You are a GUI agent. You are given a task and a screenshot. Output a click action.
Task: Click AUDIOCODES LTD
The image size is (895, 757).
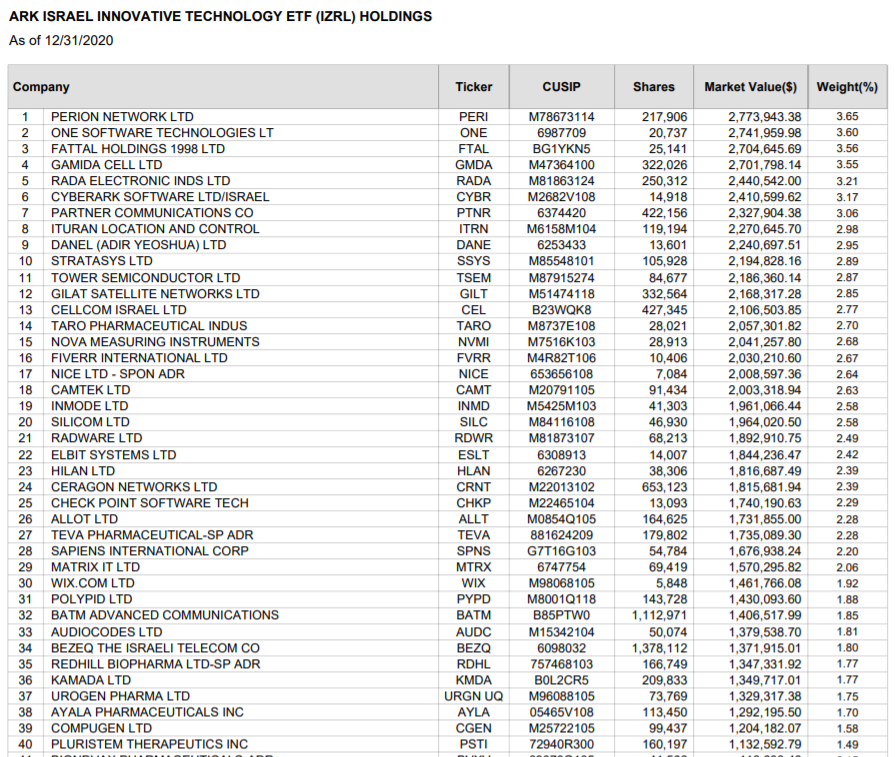106,631
